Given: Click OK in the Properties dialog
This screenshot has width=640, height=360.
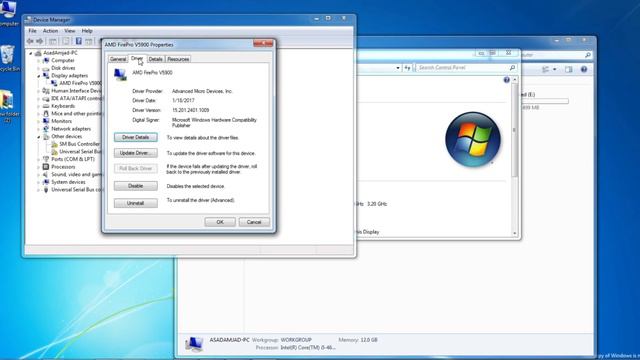Looking at the screenshot, I should tap(220, 222).
